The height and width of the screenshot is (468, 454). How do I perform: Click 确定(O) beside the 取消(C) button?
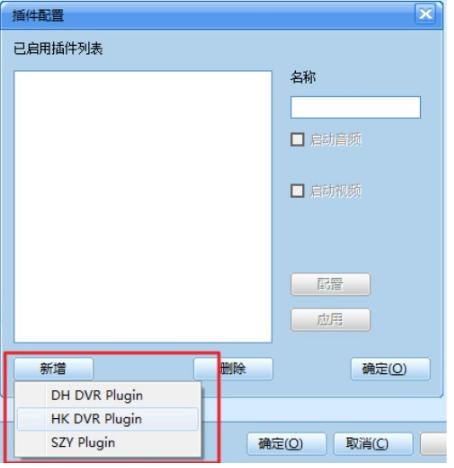coord(287,444)
